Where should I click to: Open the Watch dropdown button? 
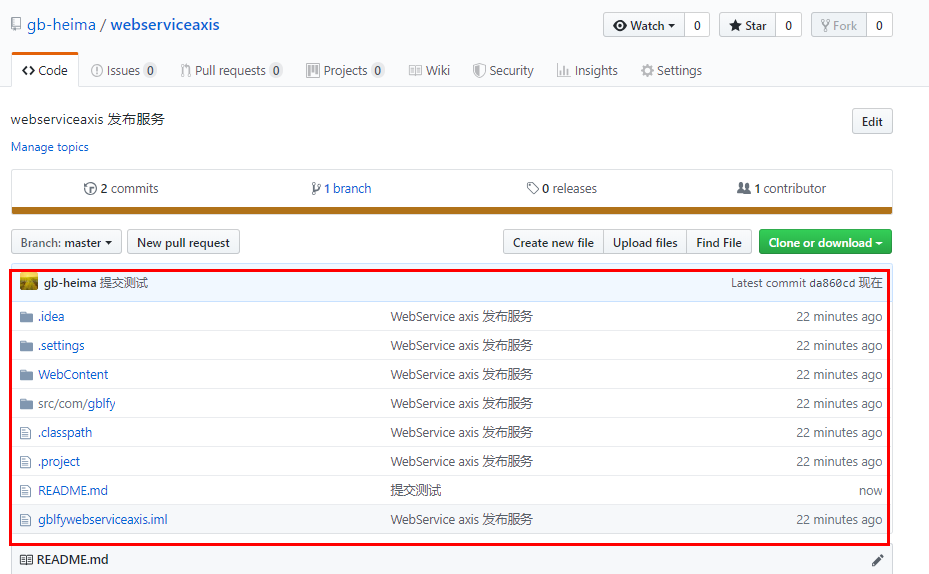[644, 25]
